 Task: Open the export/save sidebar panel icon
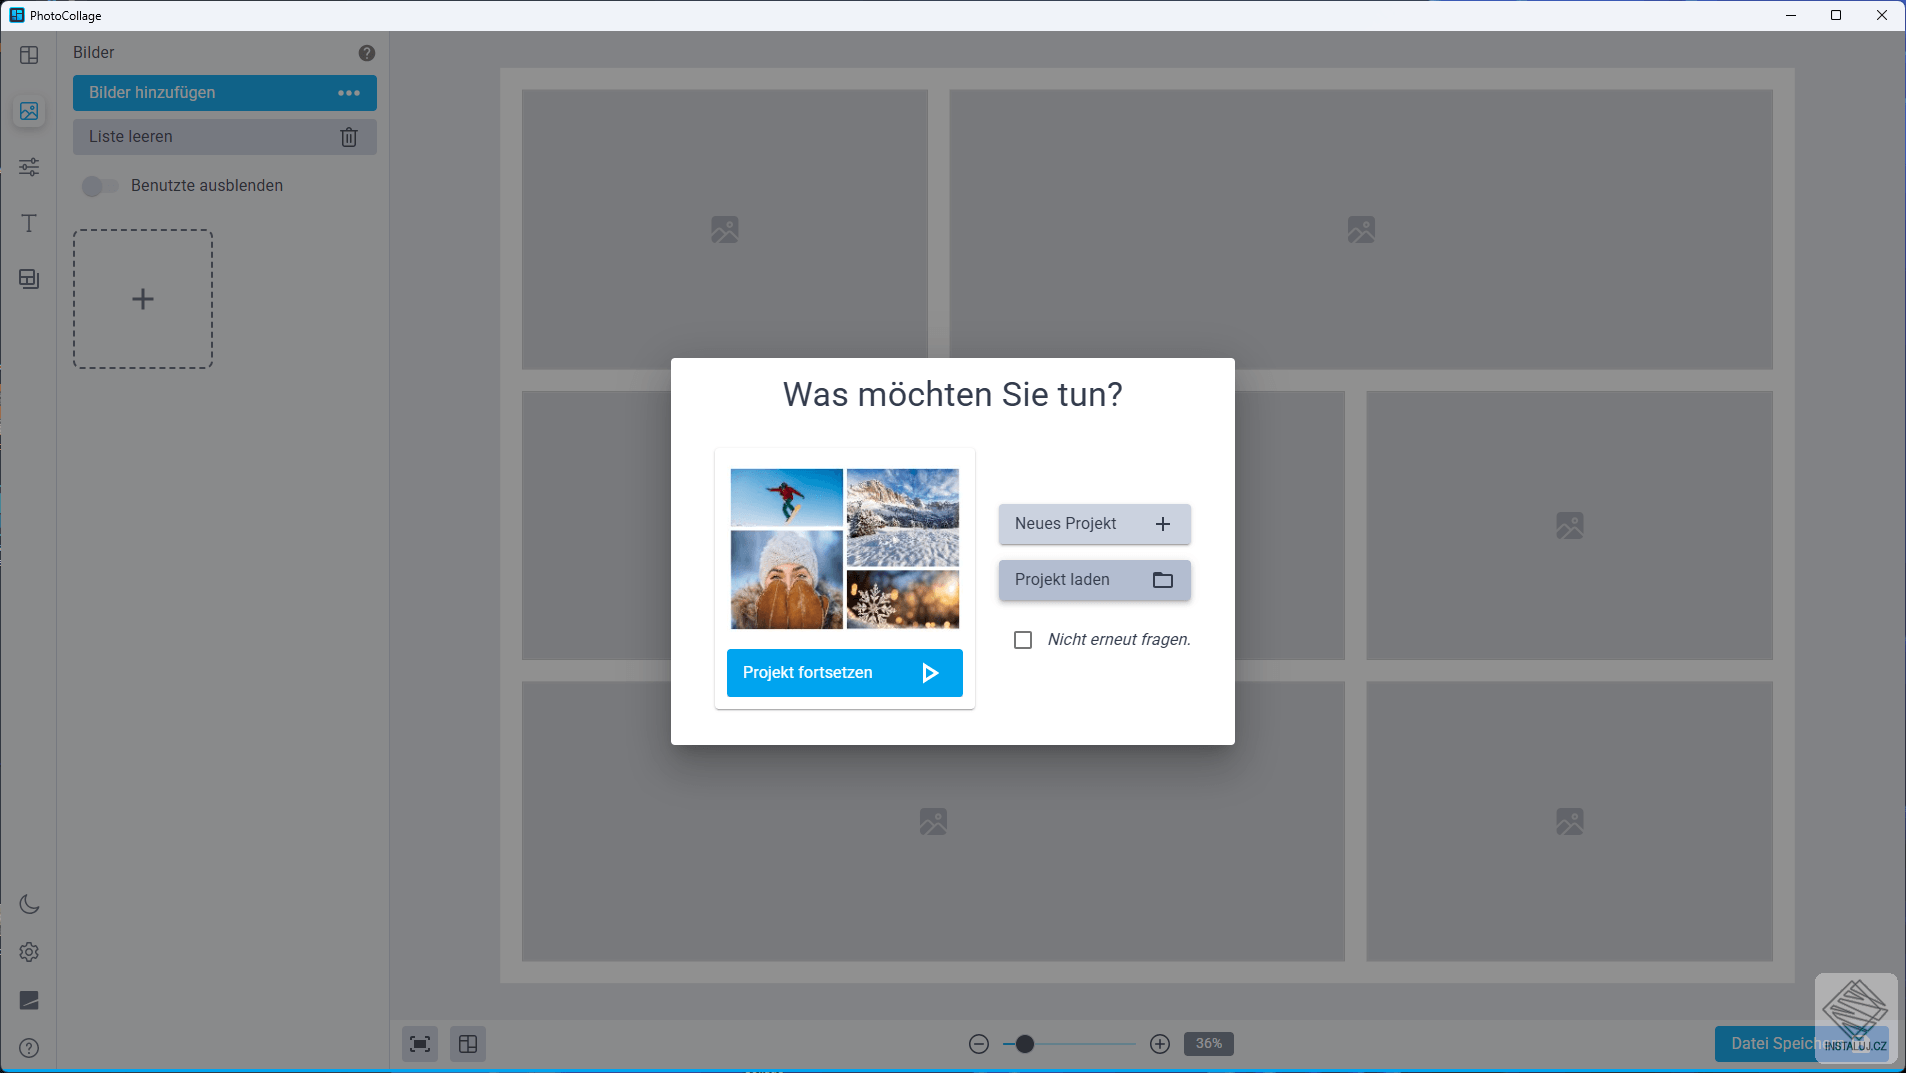(29, 279)
